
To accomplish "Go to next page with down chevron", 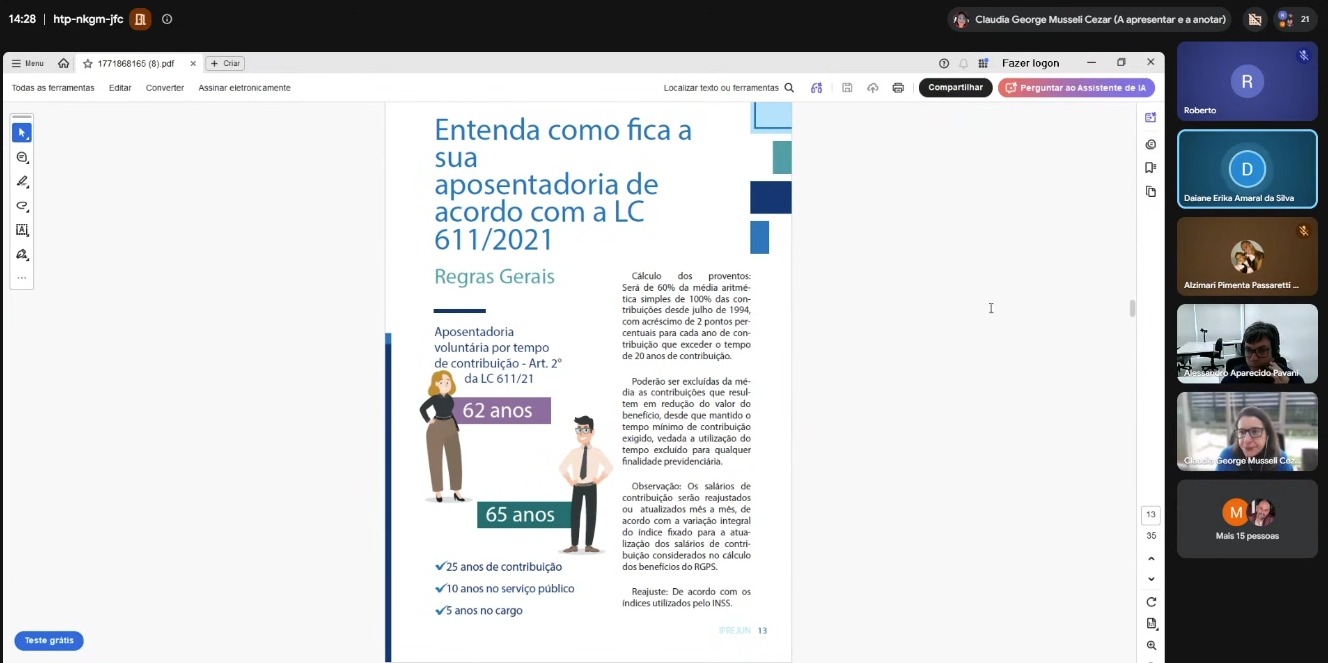I will tap(1151, 580).
